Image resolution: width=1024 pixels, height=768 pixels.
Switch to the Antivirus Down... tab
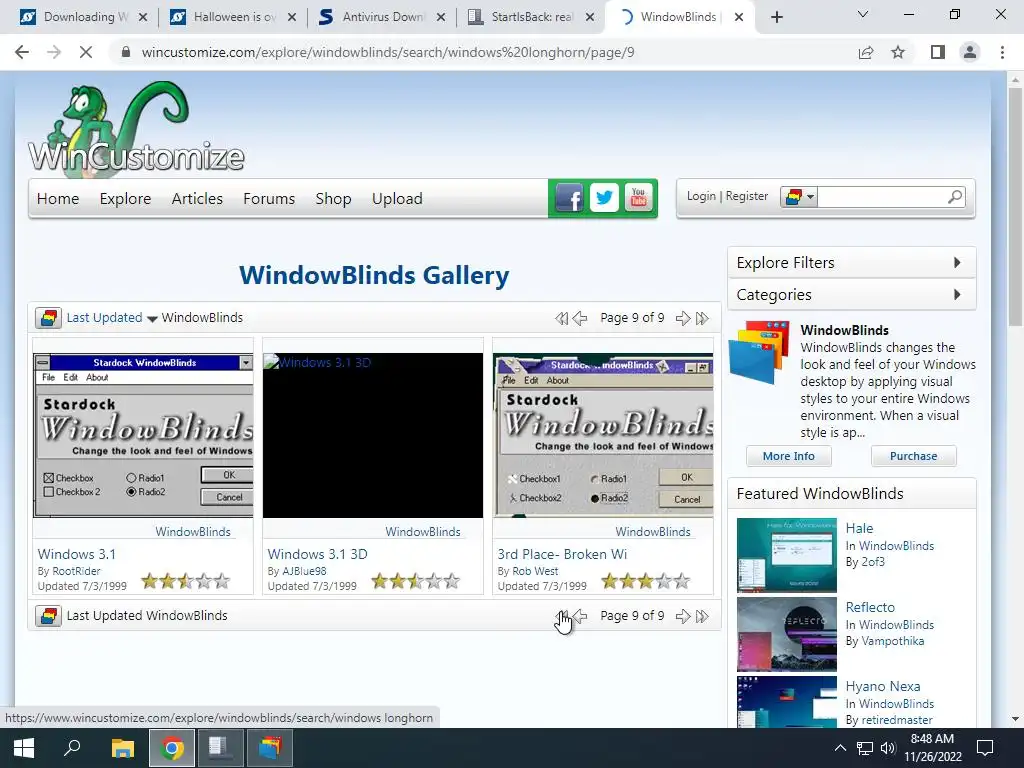[x=380, y=17]
